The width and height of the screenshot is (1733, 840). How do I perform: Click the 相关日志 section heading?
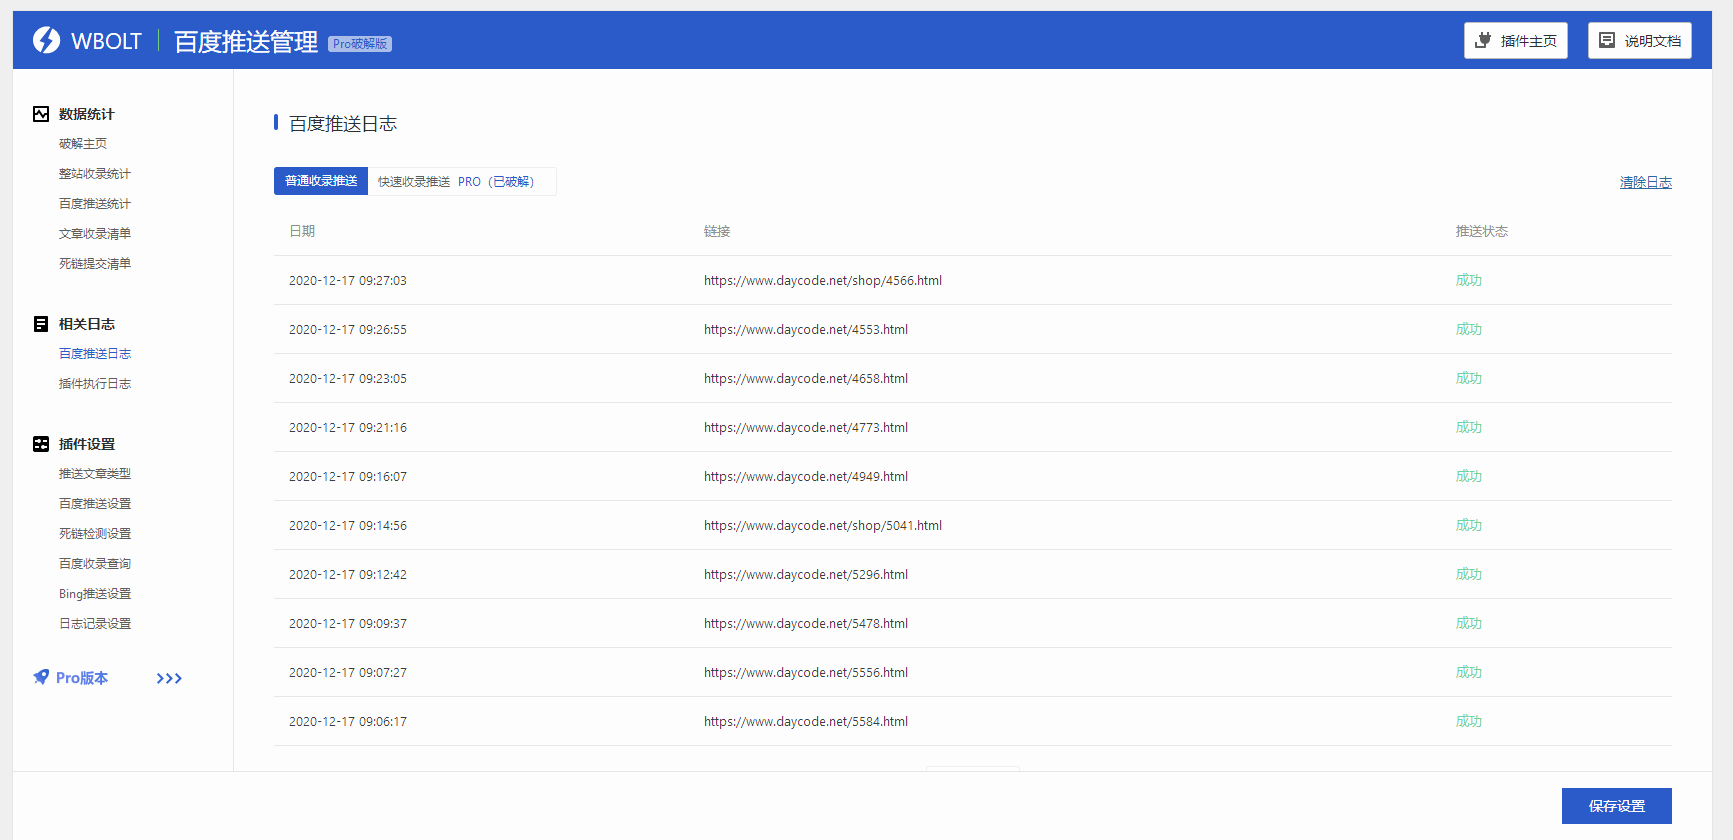tap(87, 324)
